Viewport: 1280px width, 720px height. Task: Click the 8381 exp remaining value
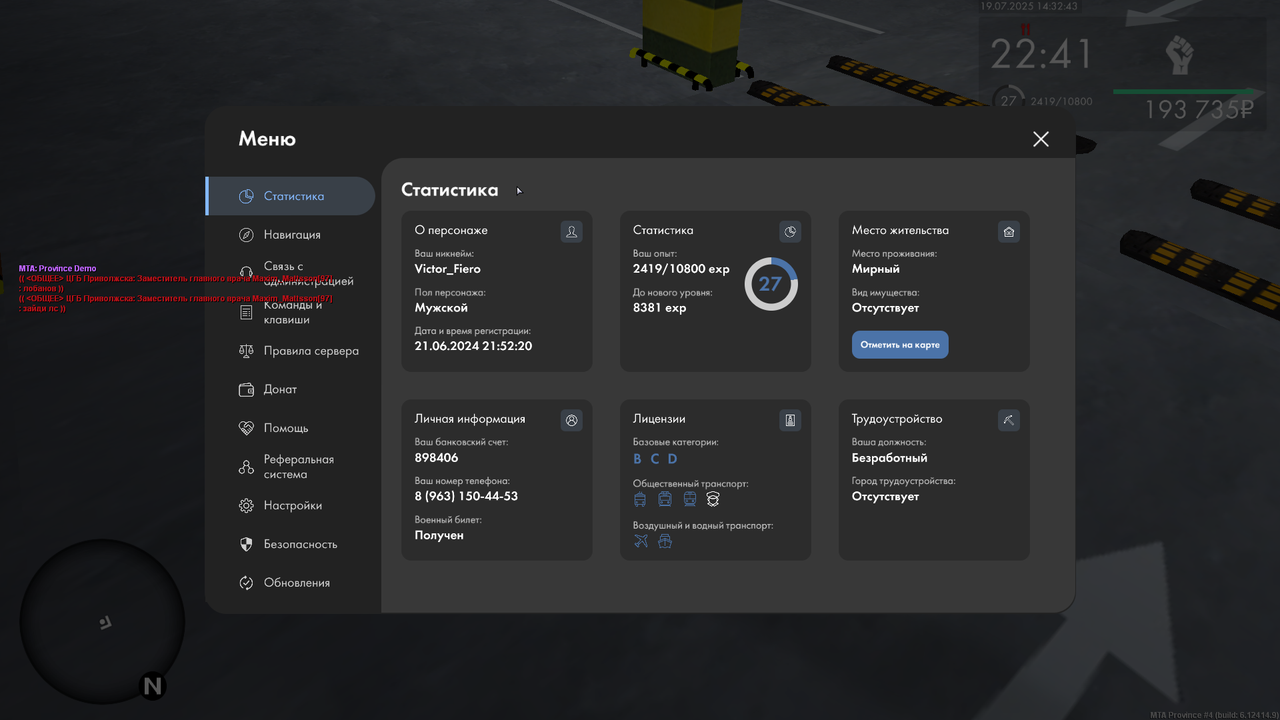coord(660,308)
